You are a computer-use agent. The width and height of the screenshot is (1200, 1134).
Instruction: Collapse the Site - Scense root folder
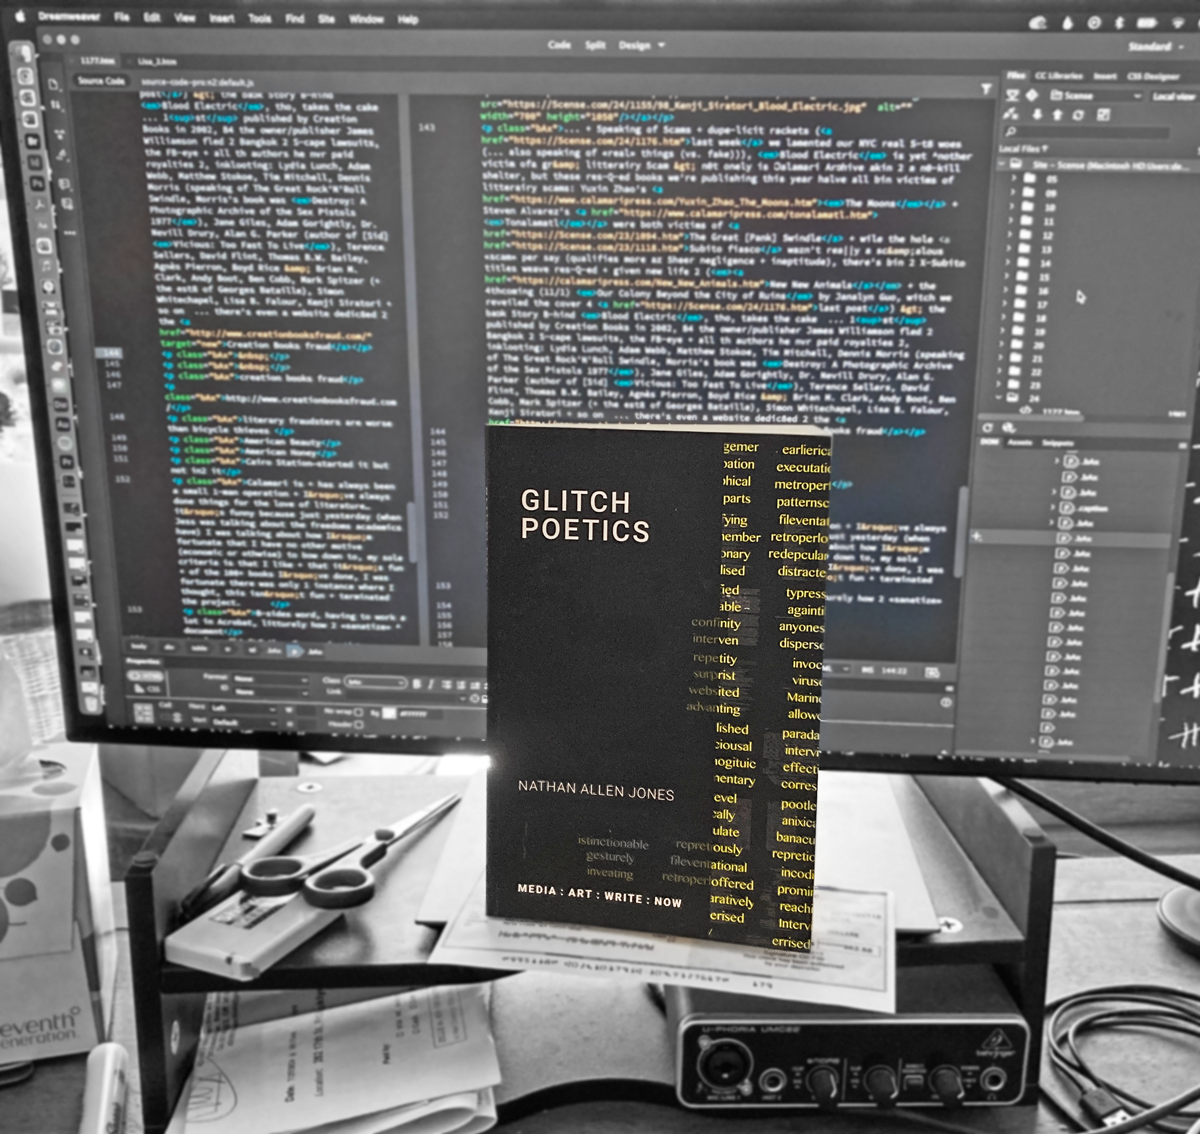1001,164
